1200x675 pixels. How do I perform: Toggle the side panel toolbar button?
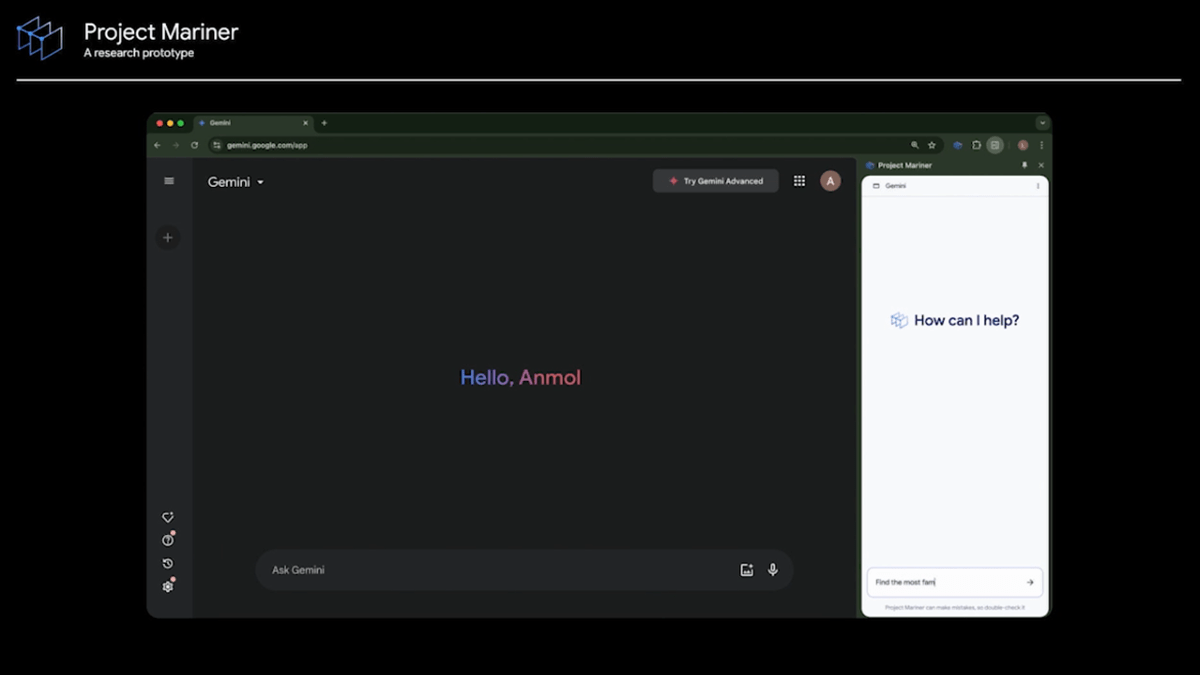995,145
